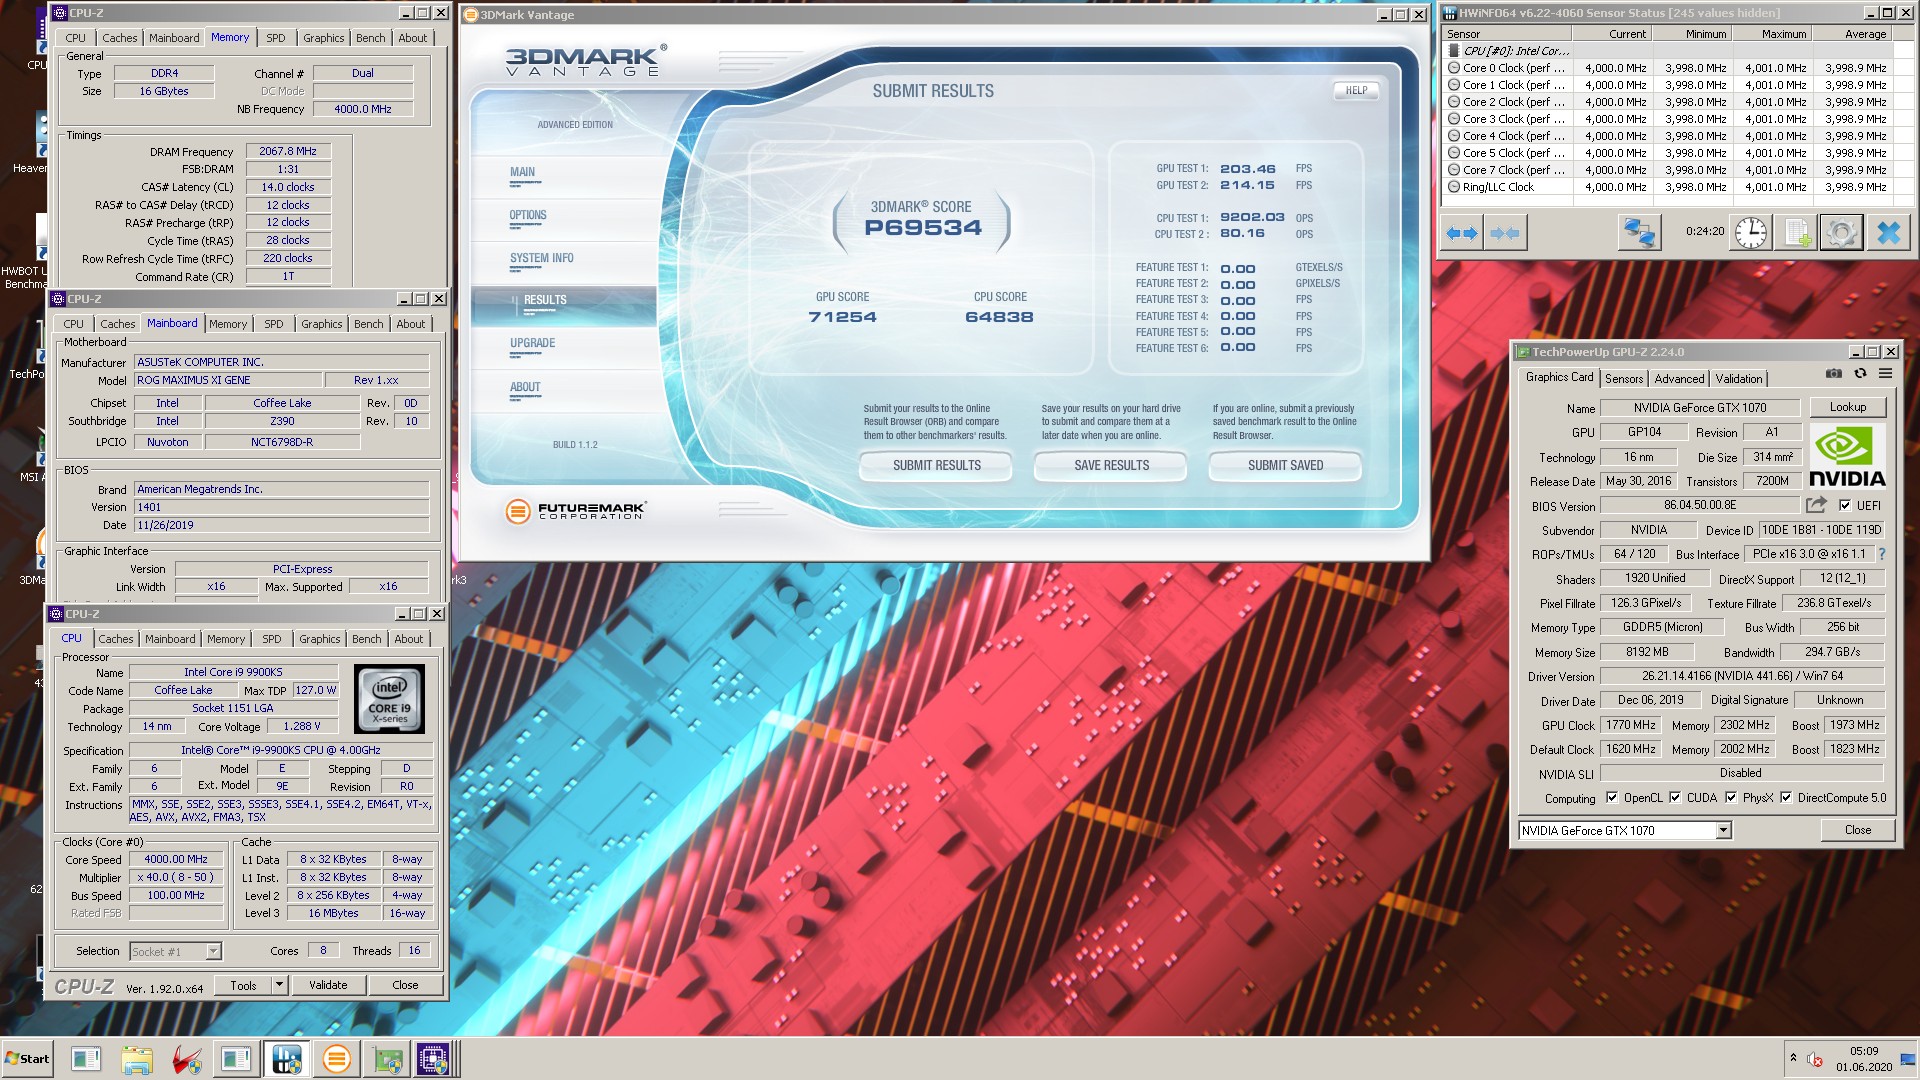Click Tools button in CPU-Z

coord(243,985)
